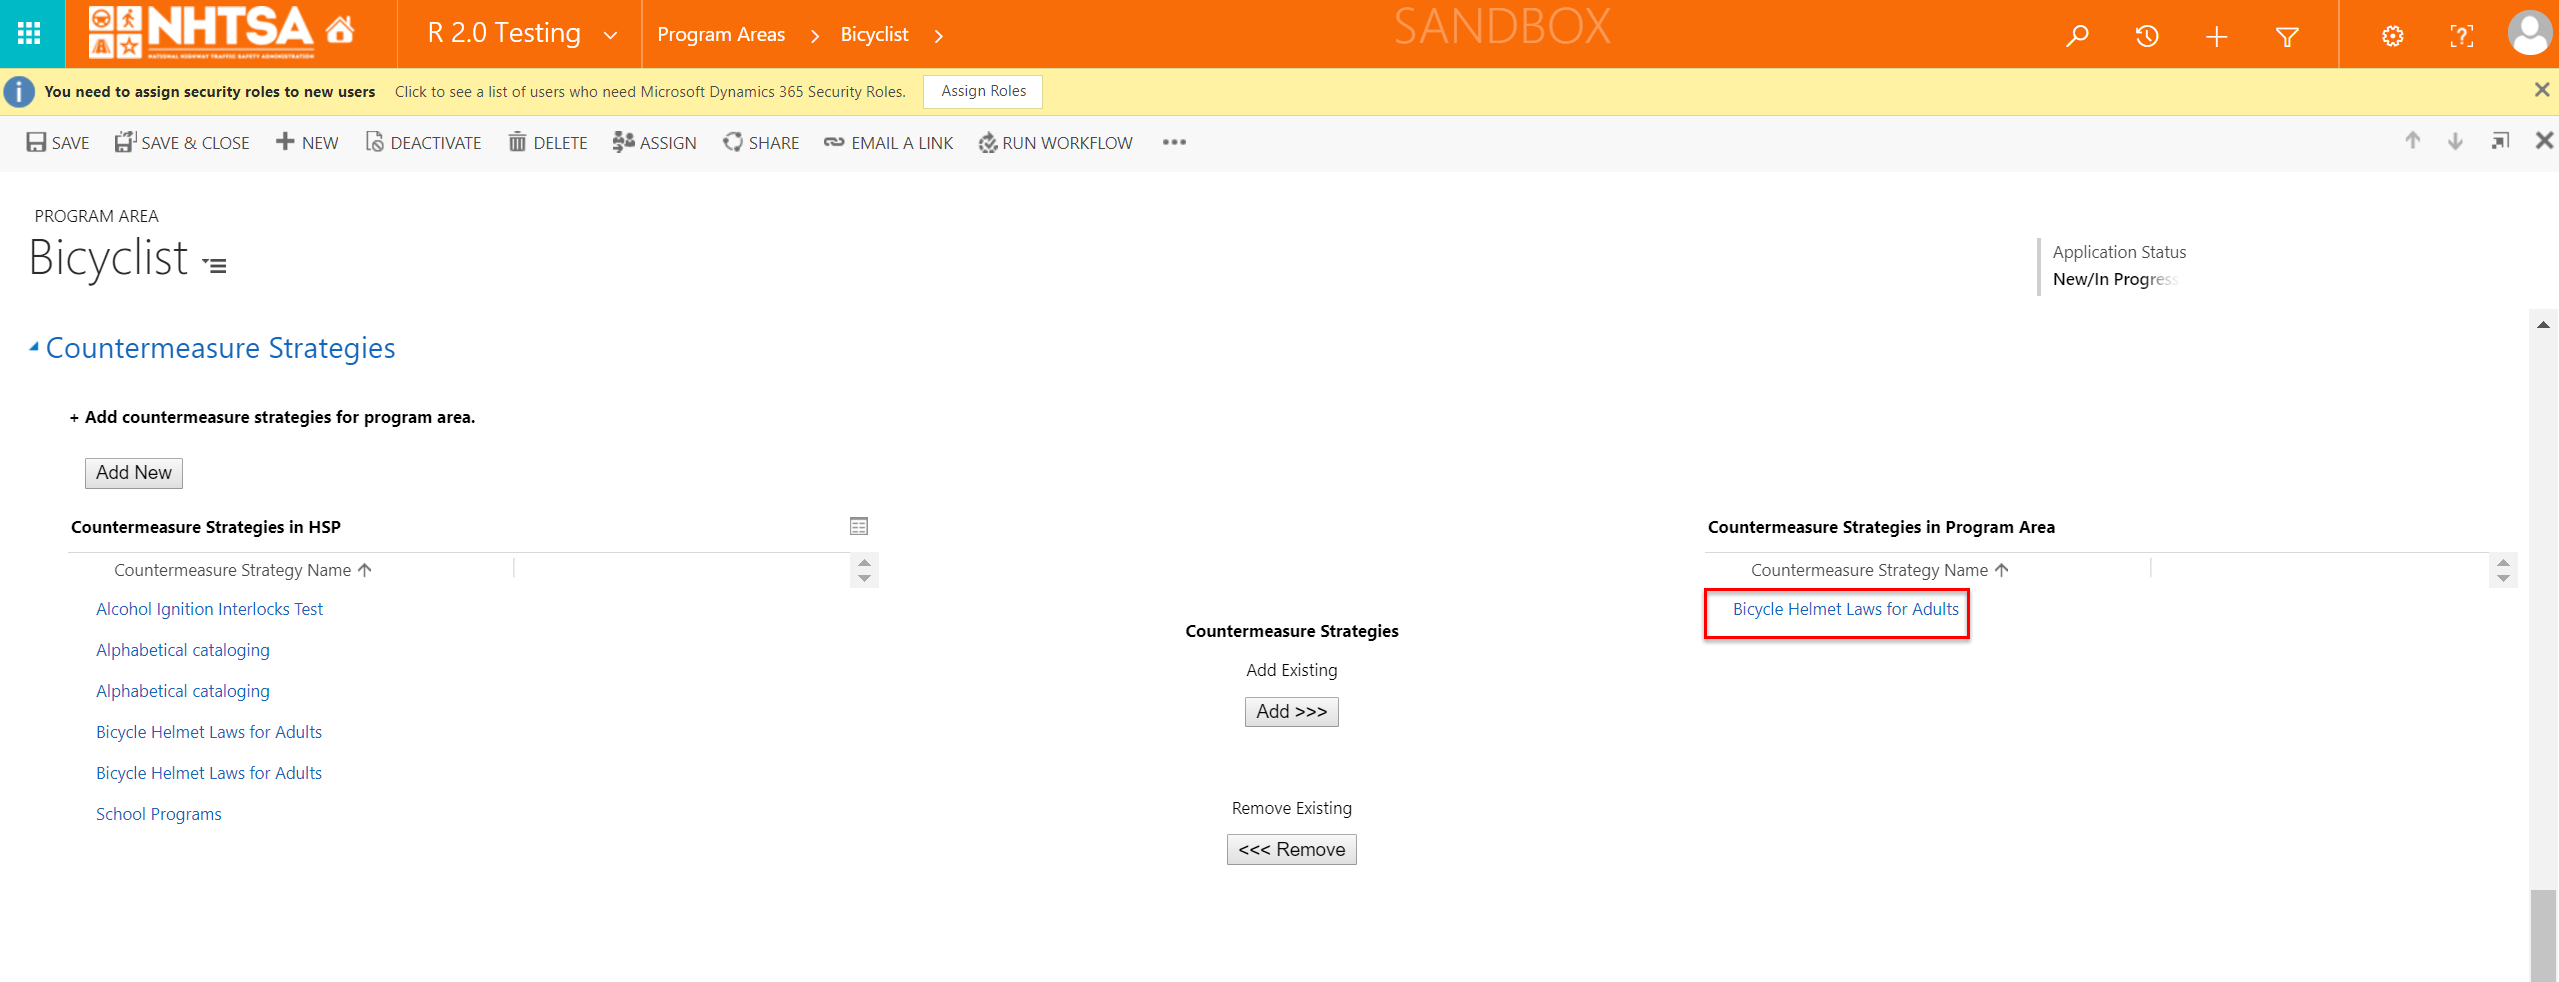Click 'Countermeasure Strategies in Program Area' heading
The height and width of the screenshot is (982, 2559).
(1881, 527)
